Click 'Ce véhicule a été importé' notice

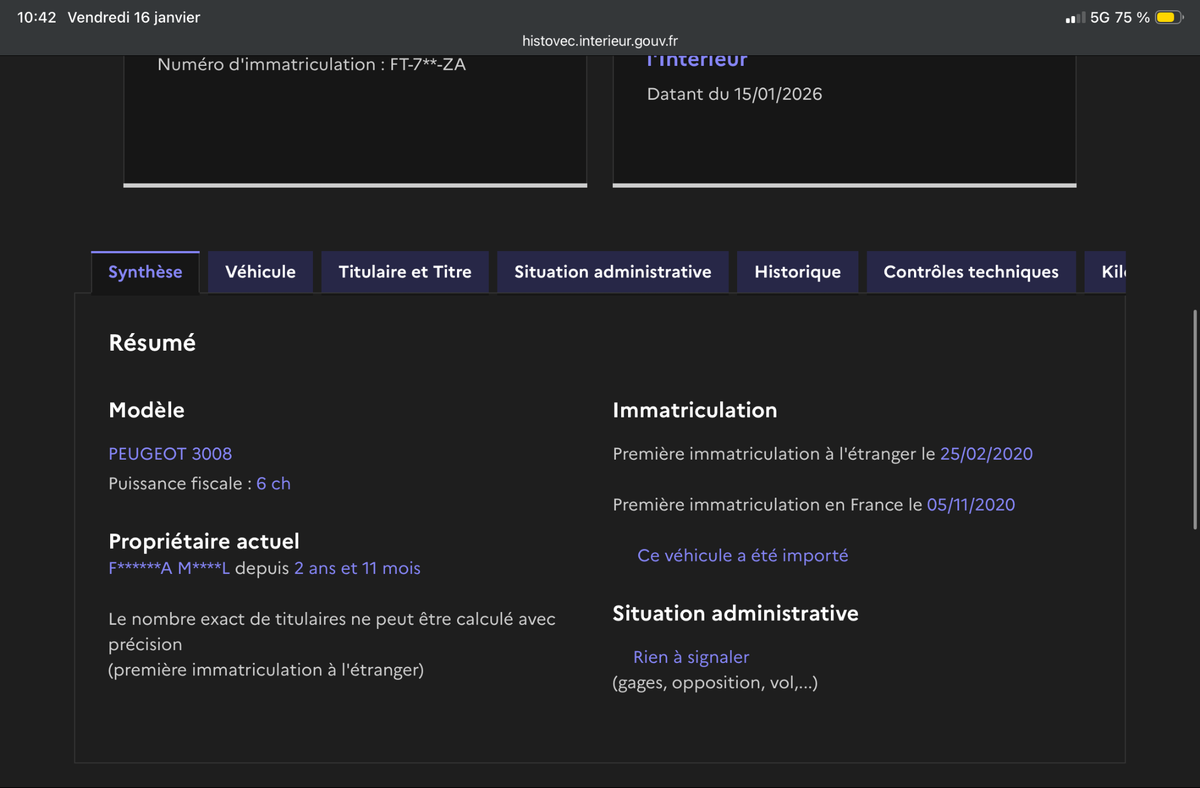click(x=742, y=556)
